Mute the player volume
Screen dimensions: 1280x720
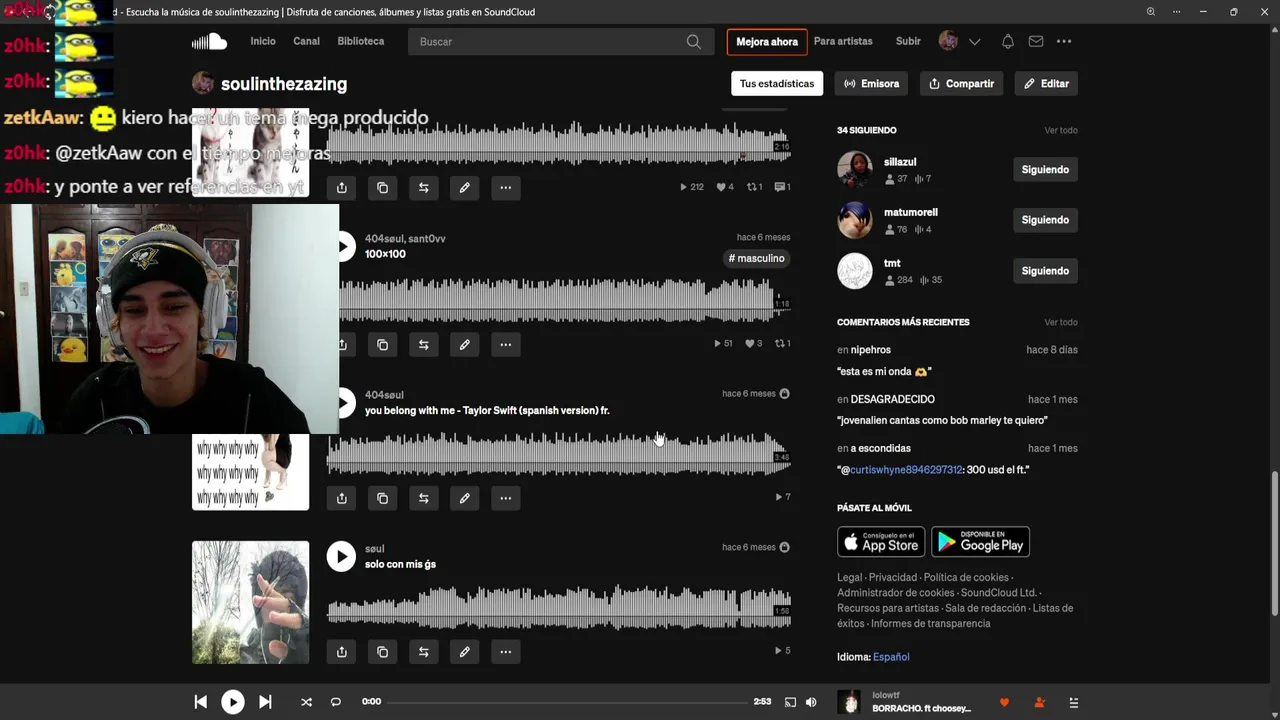[811, 702]
